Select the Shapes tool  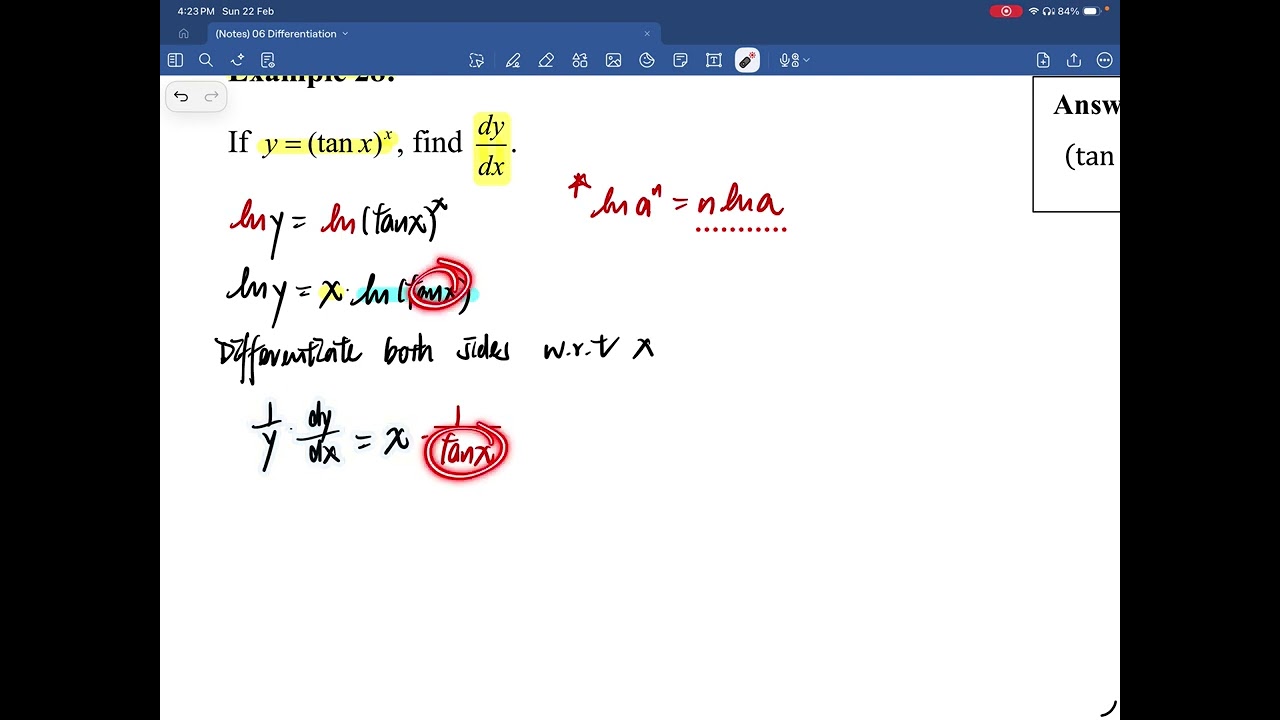click(580, 60)
